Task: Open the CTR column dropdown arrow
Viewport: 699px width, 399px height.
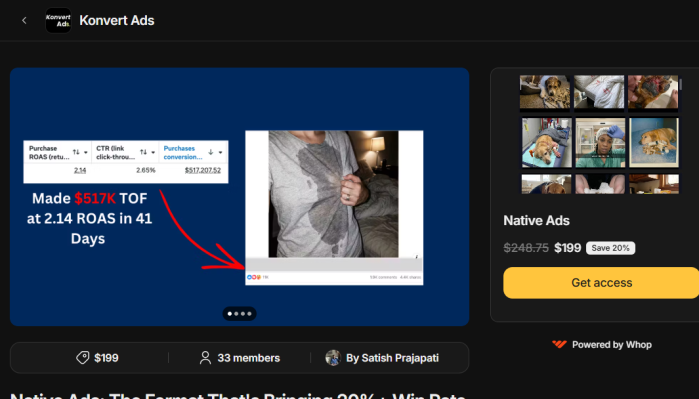Action: click(153, 152)
